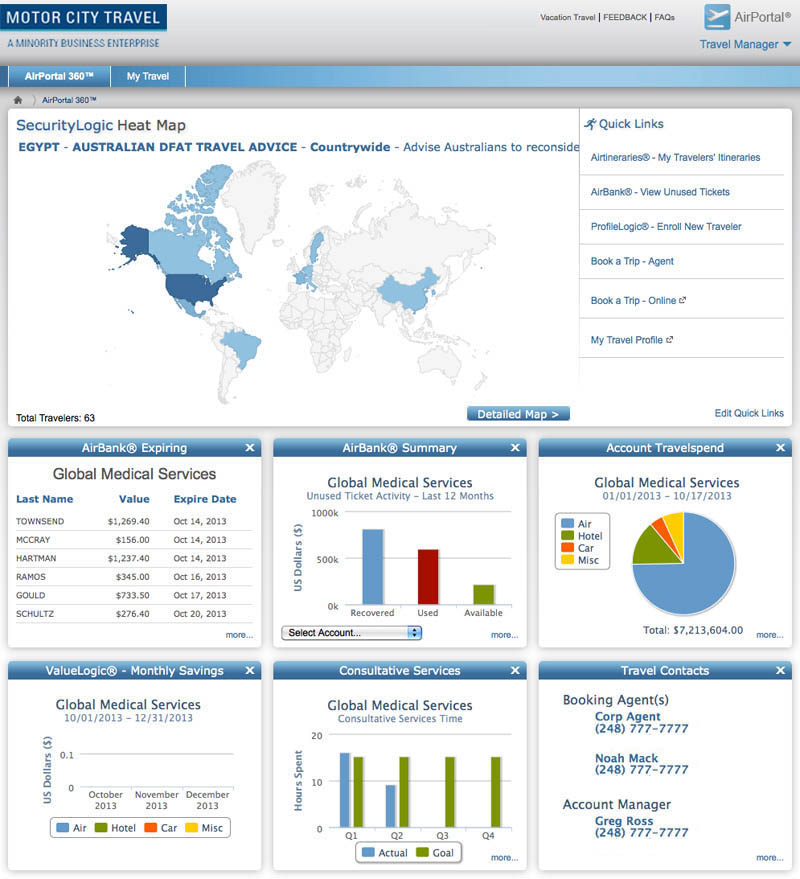Click Brazil on the heat map
The height and width of the screenshot is (879, 800).
tap(242, 346)
